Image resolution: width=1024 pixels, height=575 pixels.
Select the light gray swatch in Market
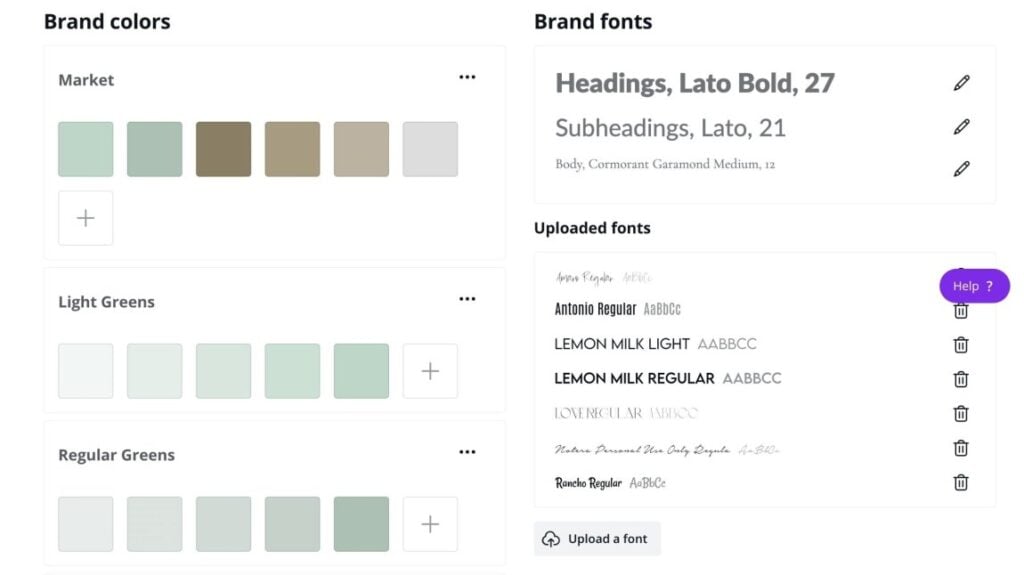(x=430, y=149)
